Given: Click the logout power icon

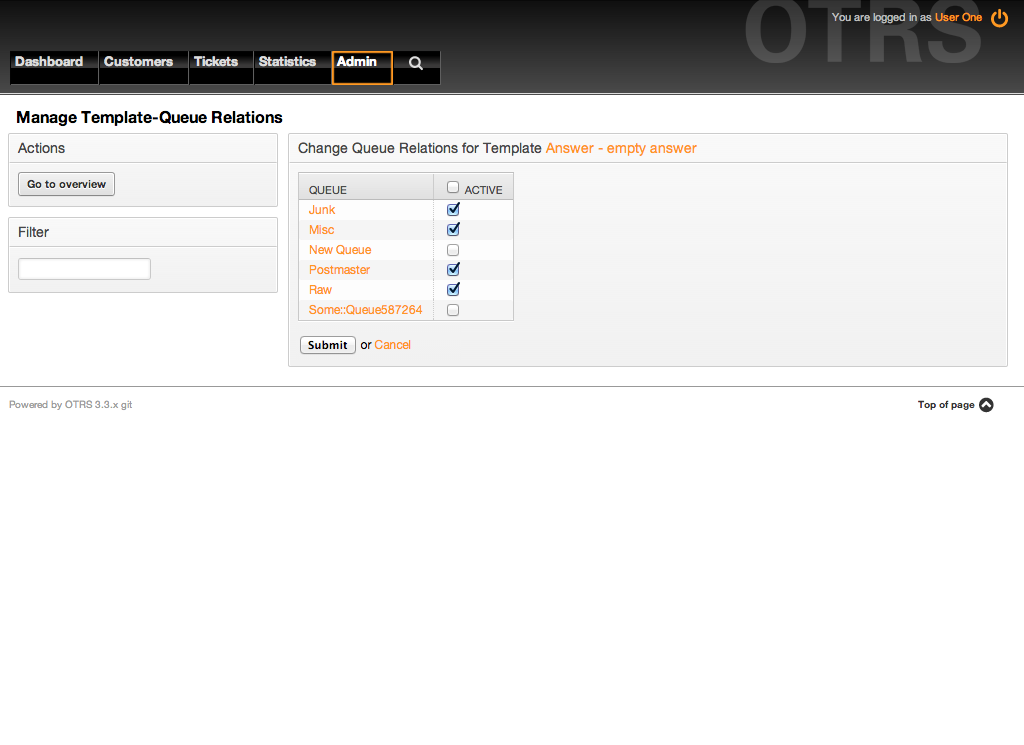Looking at the screenshot, I should tap(999, 18).
